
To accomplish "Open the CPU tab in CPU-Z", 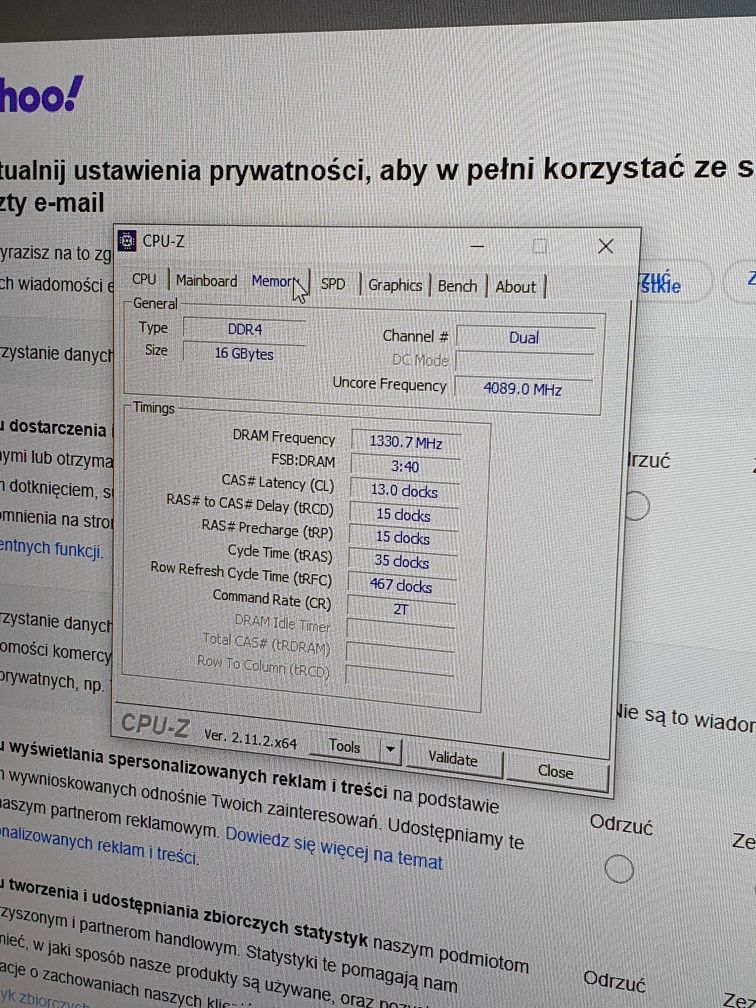I will [144, 279].
